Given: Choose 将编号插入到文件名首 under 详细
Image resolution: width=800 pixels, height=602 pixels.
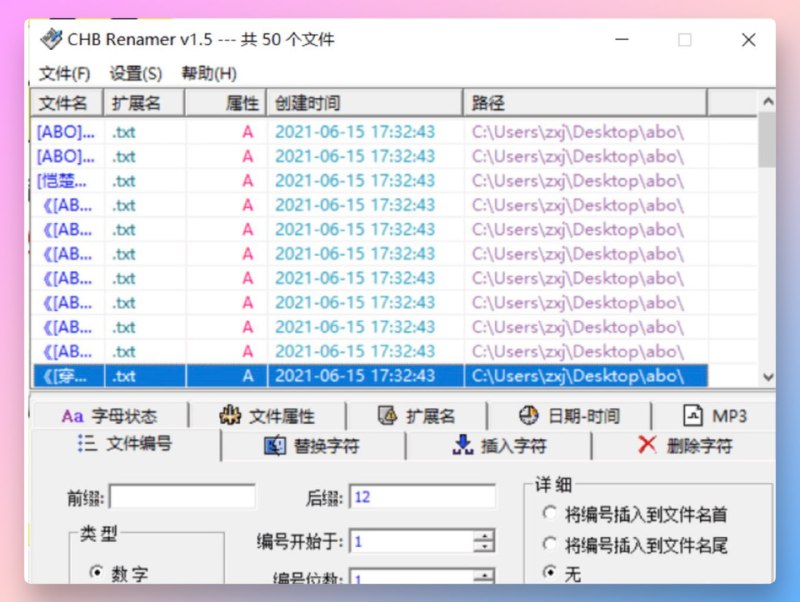Looking at the screenshot, I should pyautogui.click(x=552, y=513).
